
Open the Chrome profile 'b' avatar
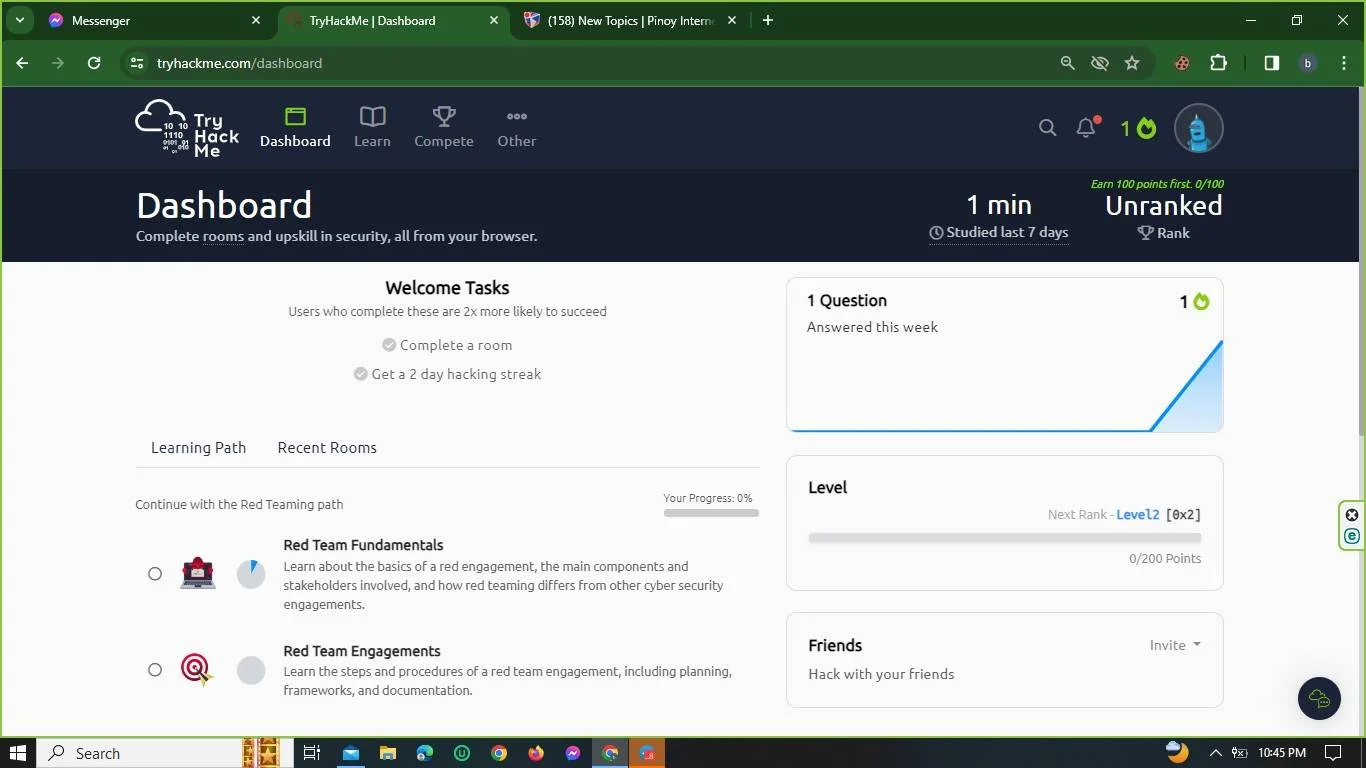1307,63
